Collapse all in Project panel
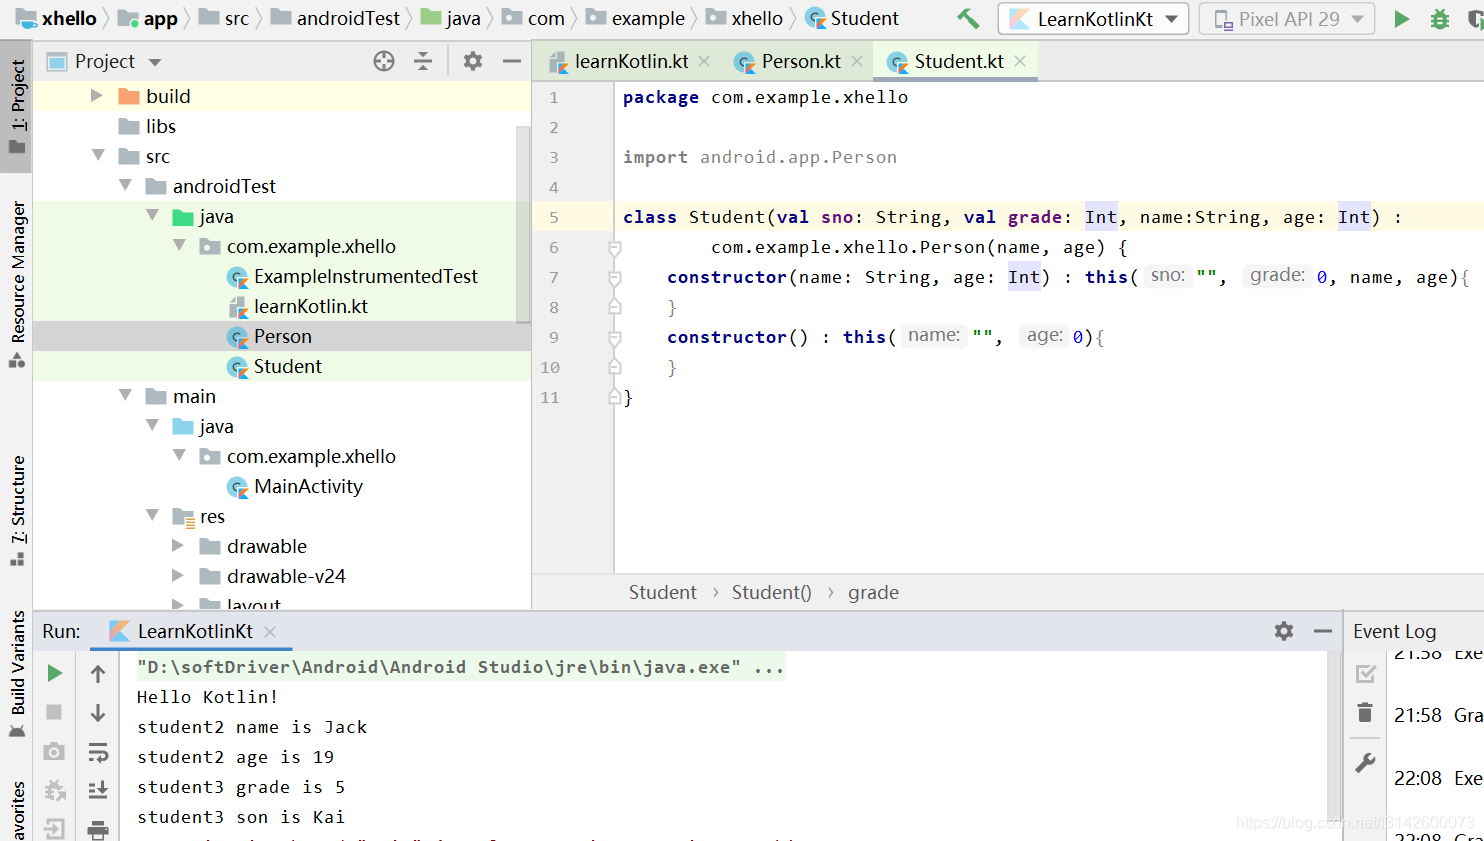The image size is (1484, 841). [x=423, y=61]
